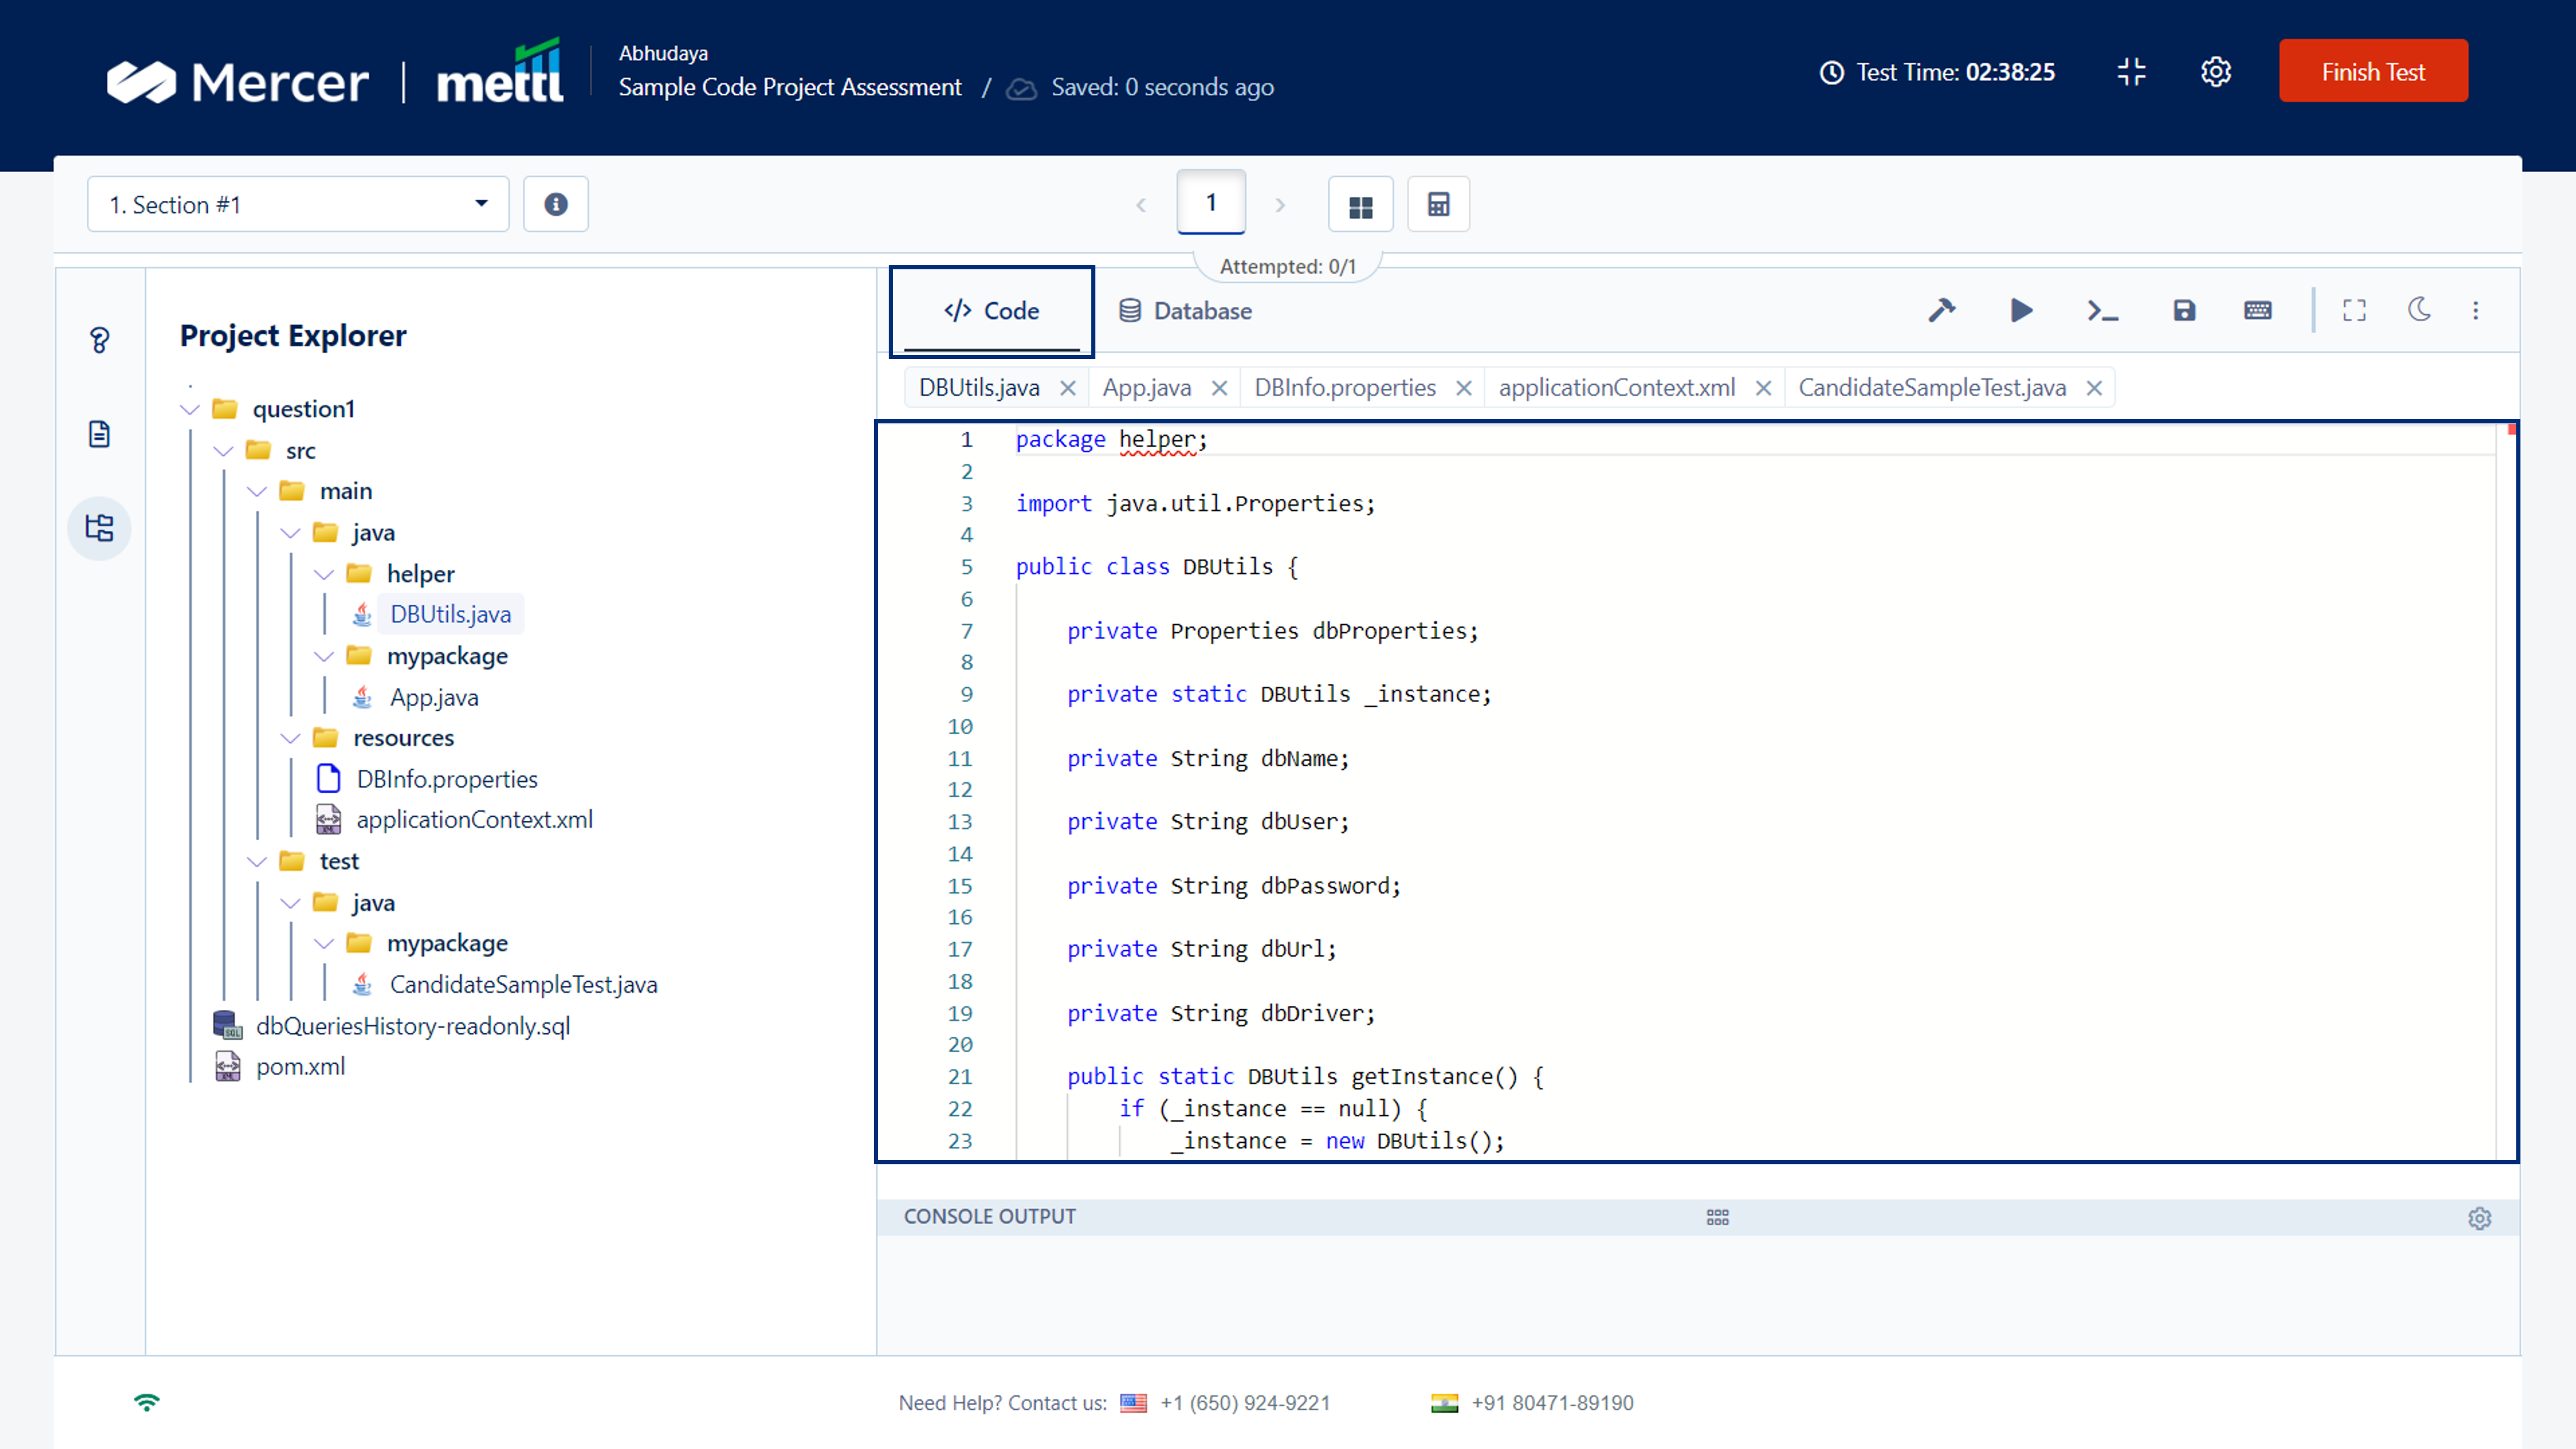The height and width of the screenshot is (1449, 2576).
Task: Click the Mercer Mettl logo
Action: tap(335, 73)
